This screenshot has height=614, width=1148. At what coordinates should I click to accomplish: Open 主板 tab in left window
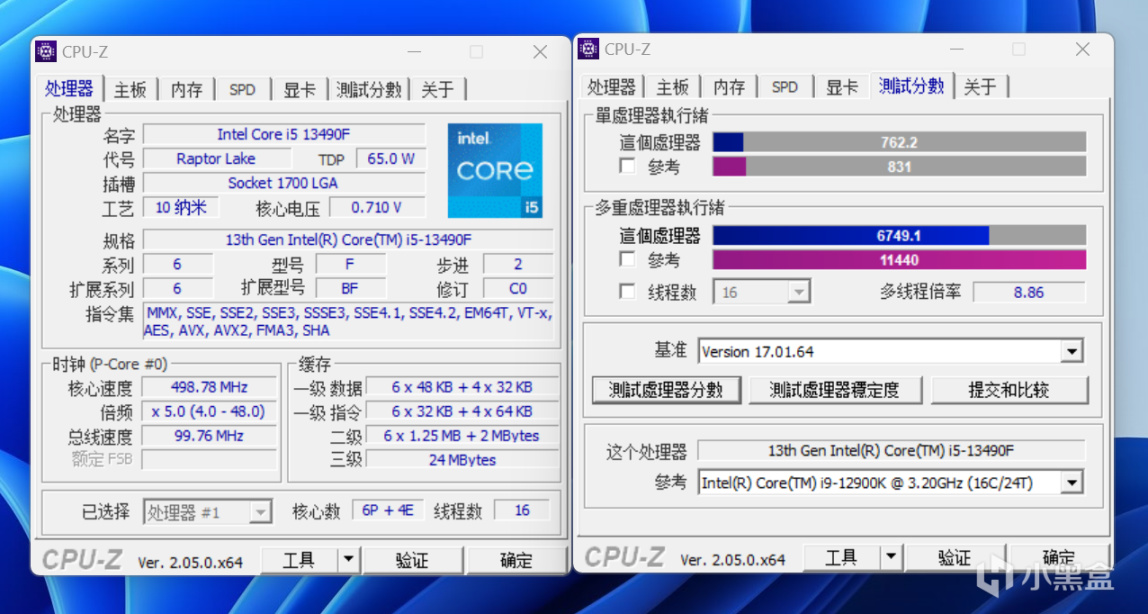tap(130, 90)
